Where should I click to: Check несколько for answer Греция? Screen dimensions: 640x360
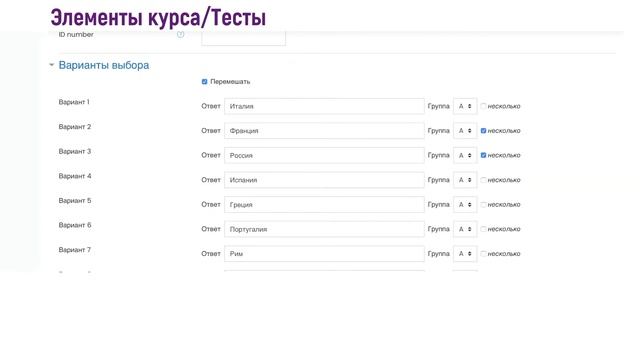(483, 204)
